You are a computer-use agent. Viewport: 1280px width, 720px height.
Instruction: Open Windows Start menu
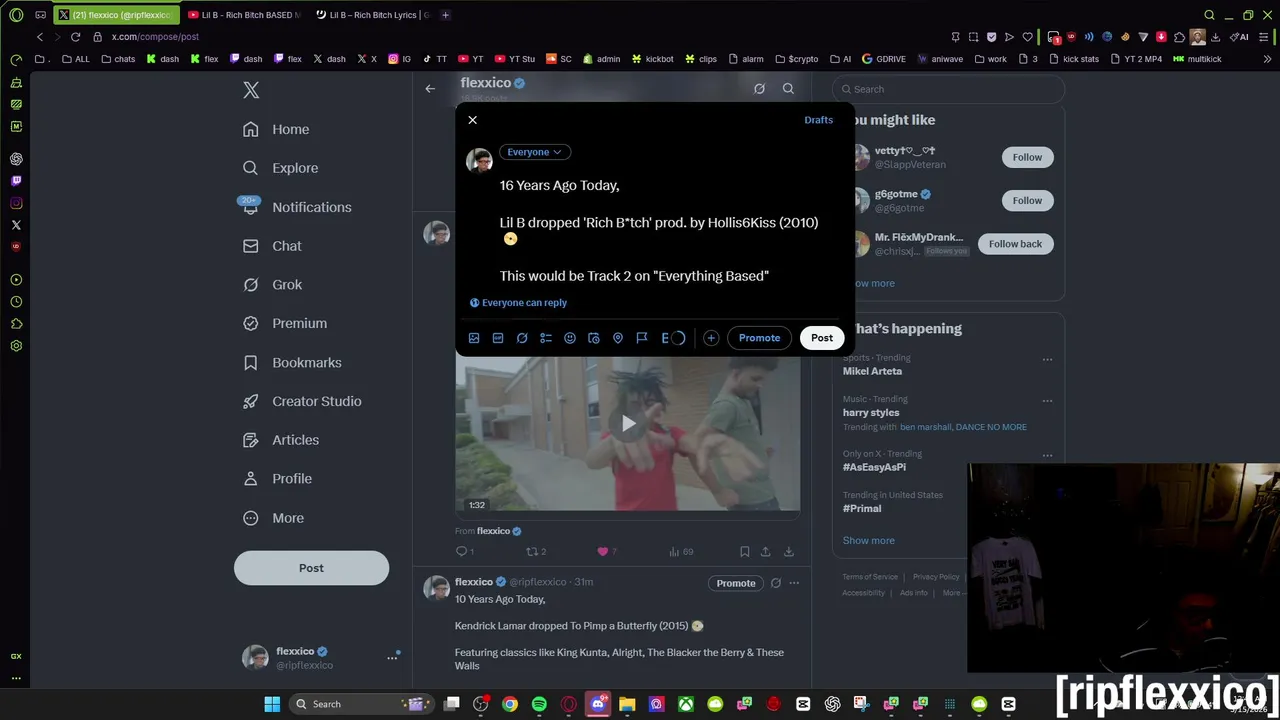click(272, 704)
